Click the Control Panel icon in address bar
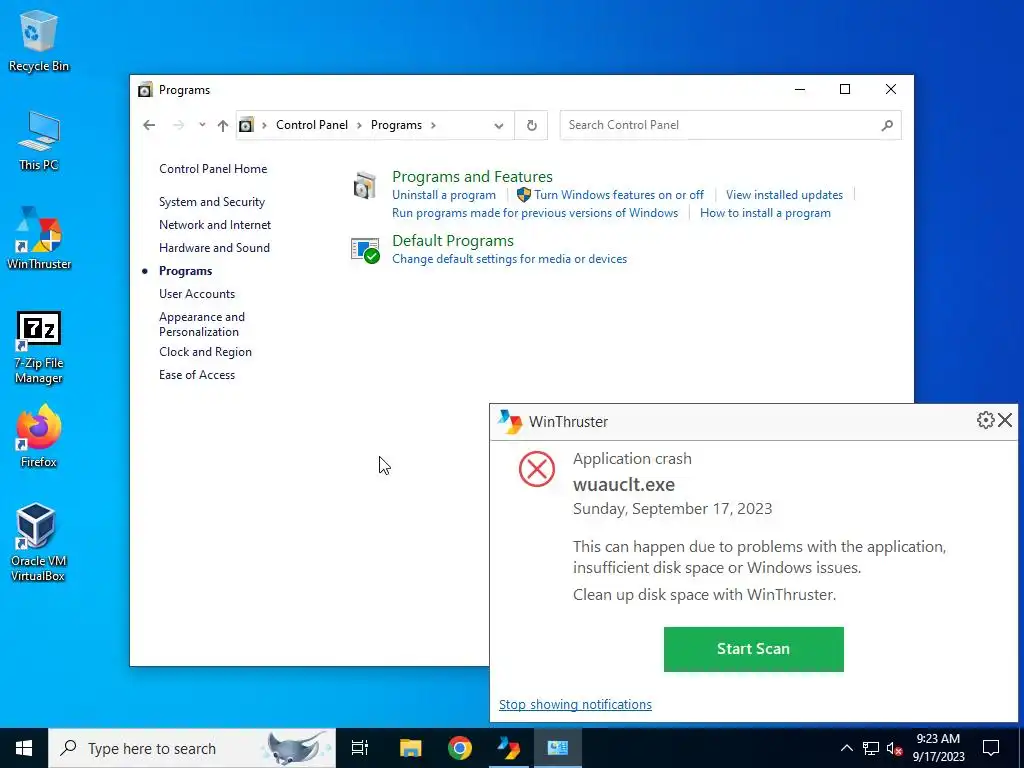 [x=246, y=125]
